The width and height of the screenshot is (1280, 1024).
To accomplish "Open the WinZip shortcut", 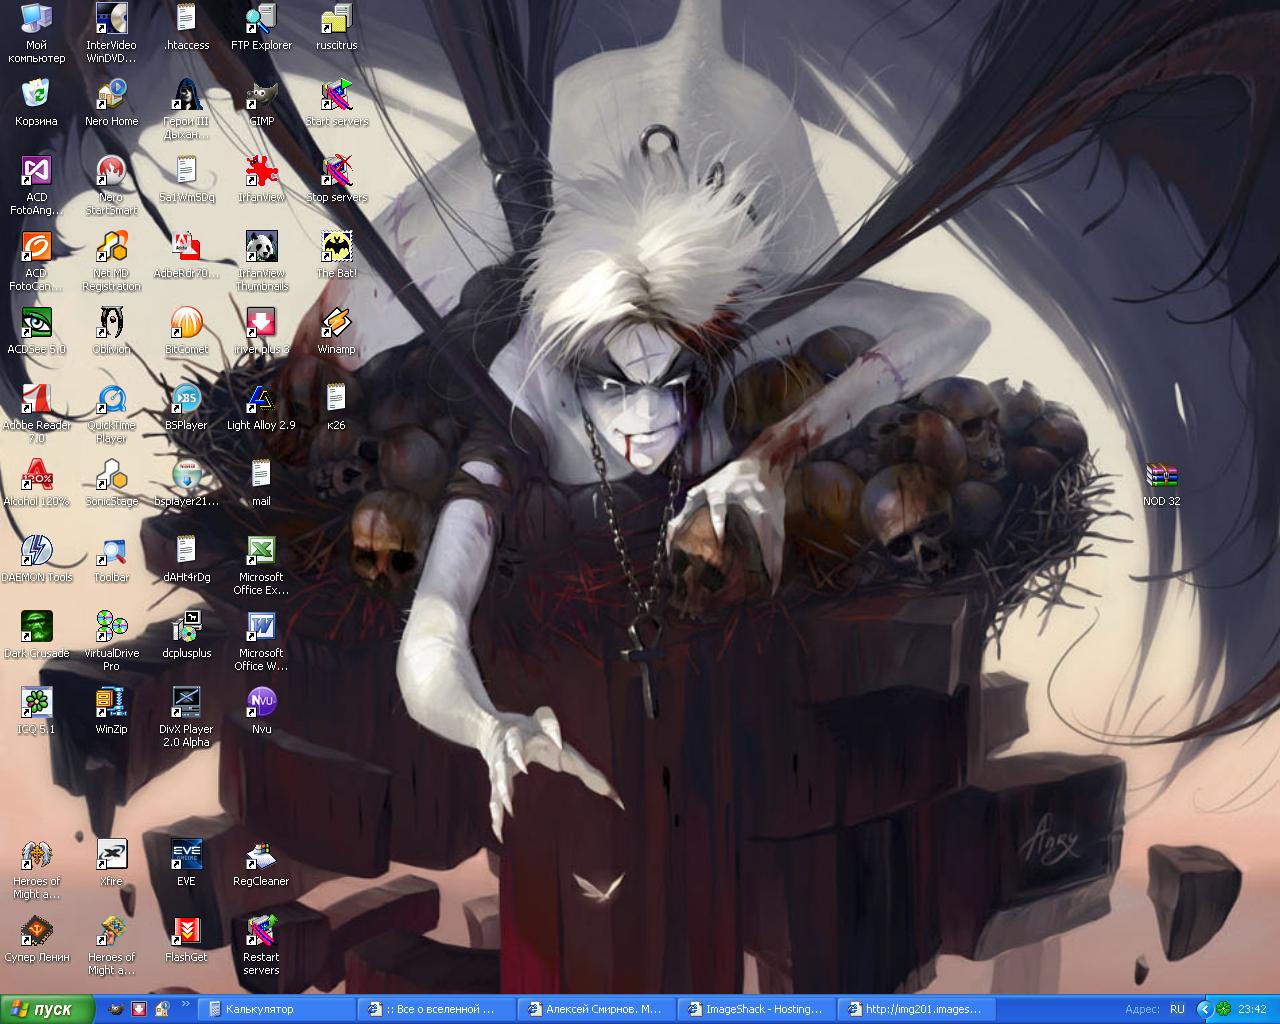I will (111, 711).
